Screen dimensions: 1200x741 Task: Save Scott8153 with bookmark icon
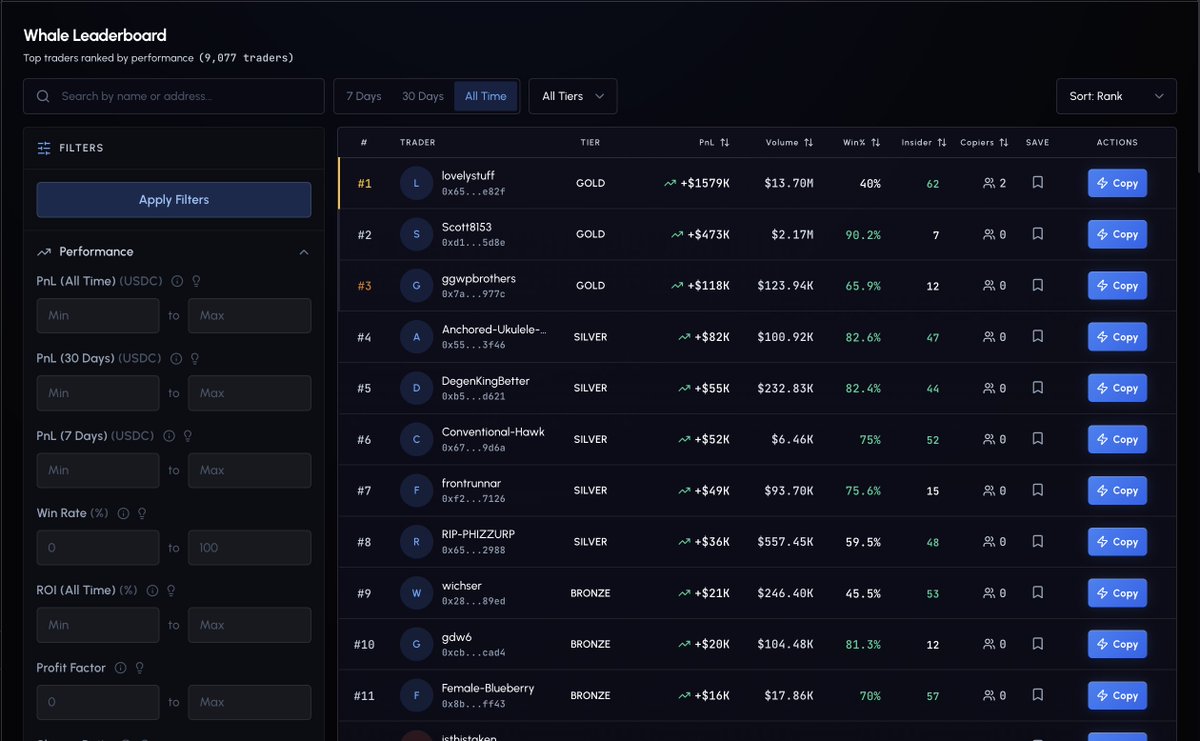point(1037,234)
